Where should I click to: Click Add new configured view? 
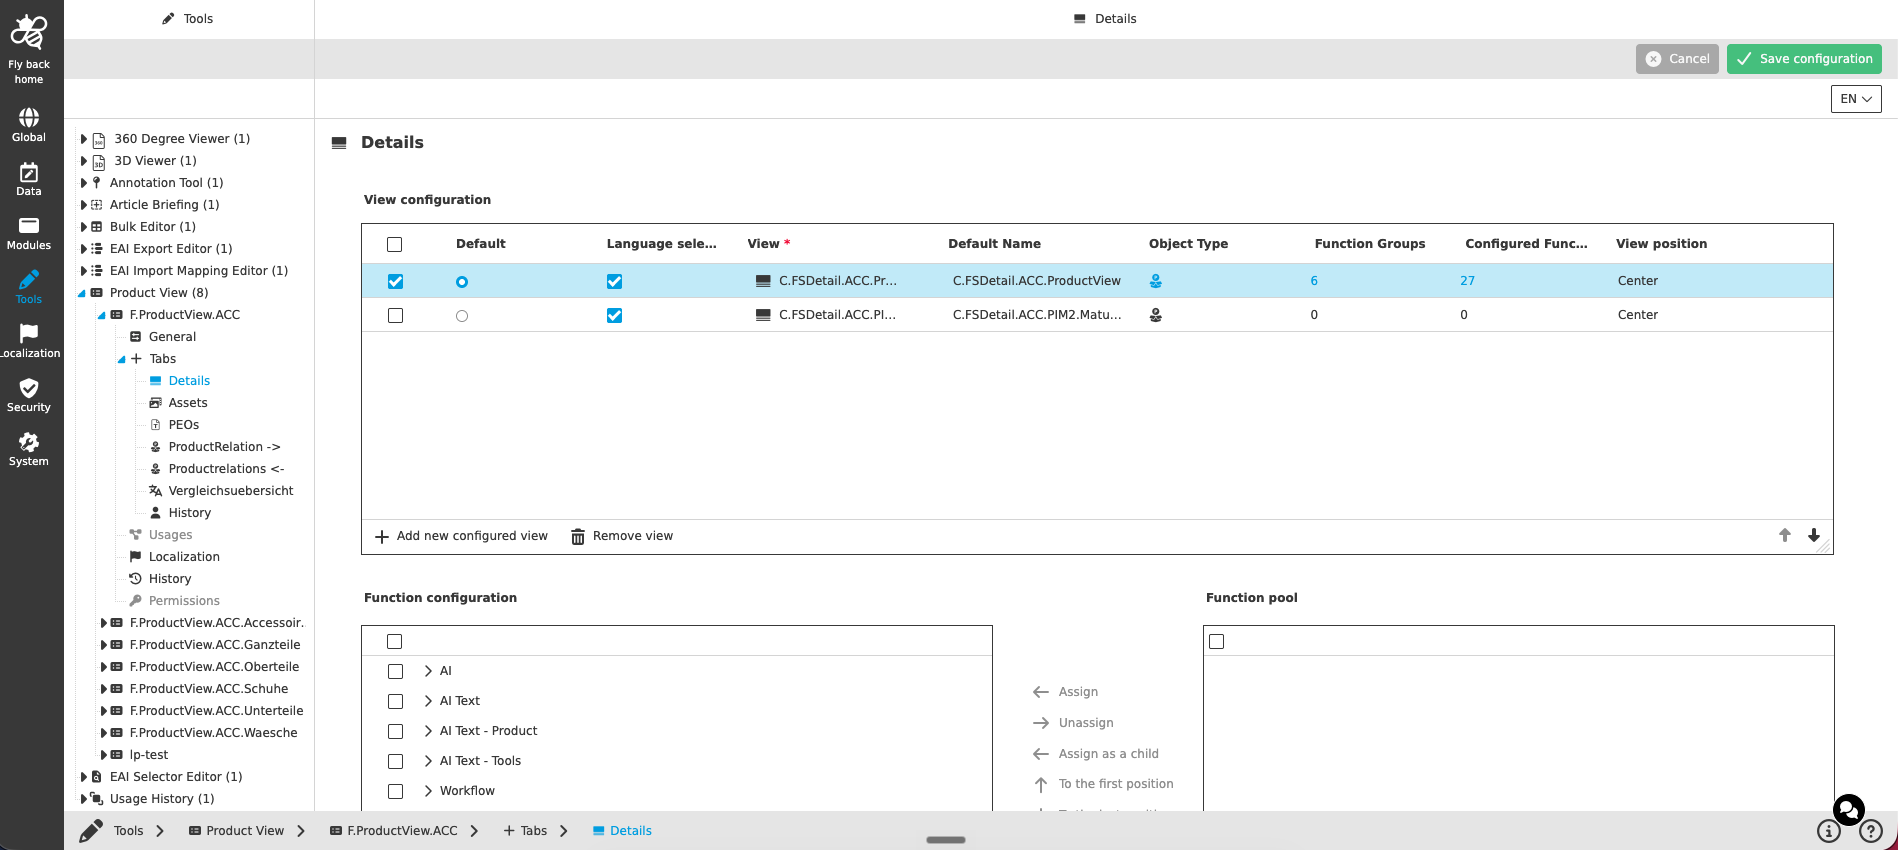[461, 536]
